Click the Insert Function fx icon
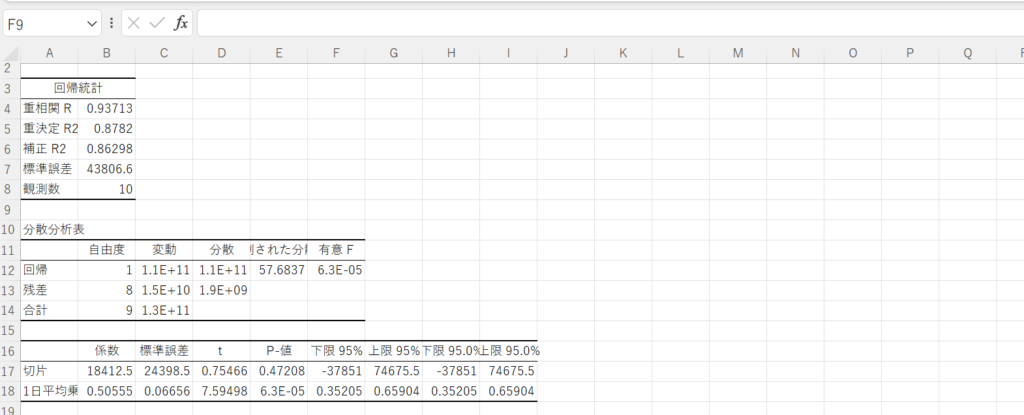The image size is (1024, 415). coord(180,22)
